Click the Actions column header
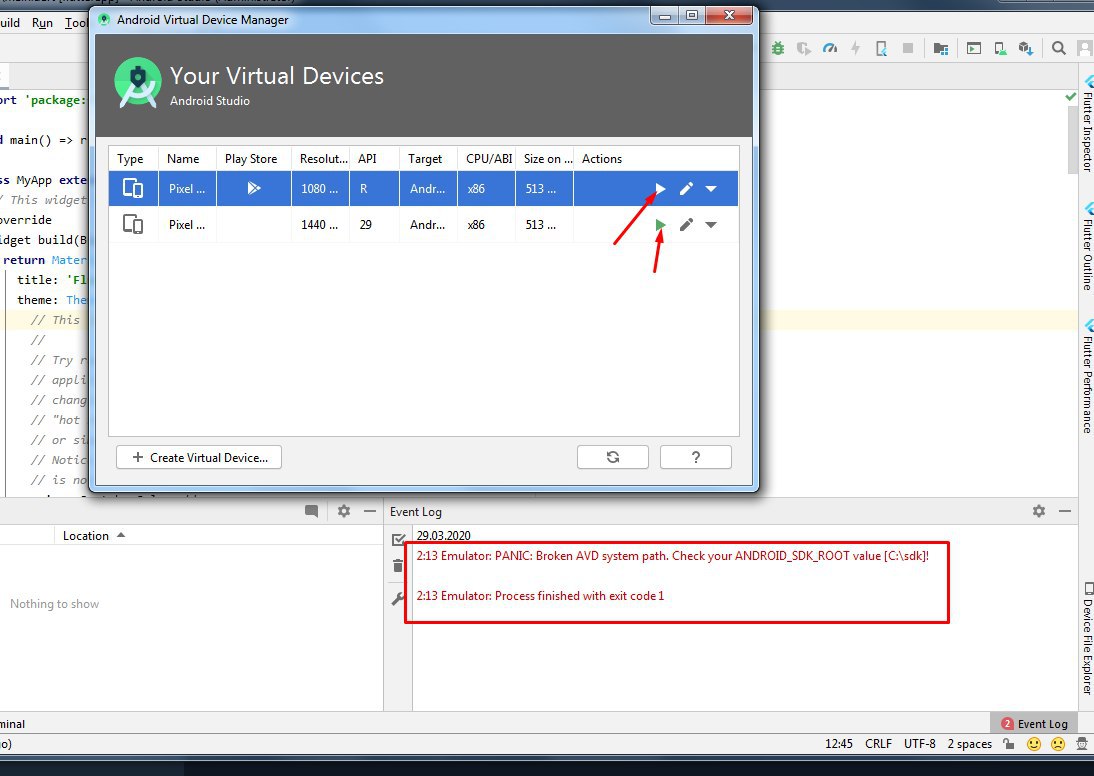Image resolution: width=1094 pixels, height=776 pixels. (x=602, y=159)
